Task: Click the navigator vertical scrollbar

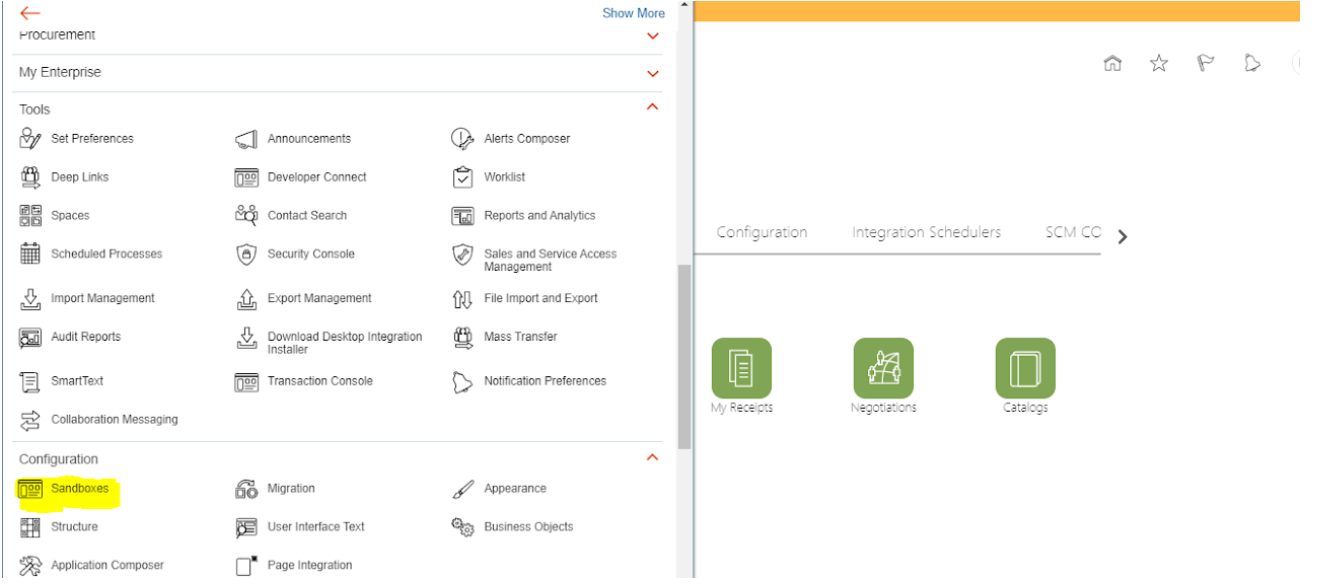Action: coord(684,355)
